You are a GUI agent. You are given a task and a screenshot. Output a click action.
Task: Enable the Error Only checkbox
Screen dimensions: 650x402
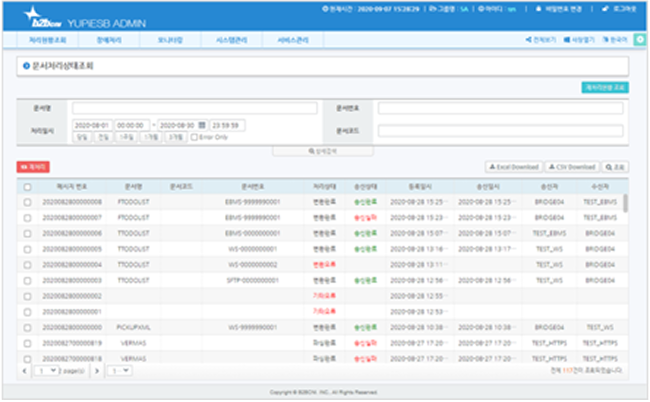(x=194, y=138)
